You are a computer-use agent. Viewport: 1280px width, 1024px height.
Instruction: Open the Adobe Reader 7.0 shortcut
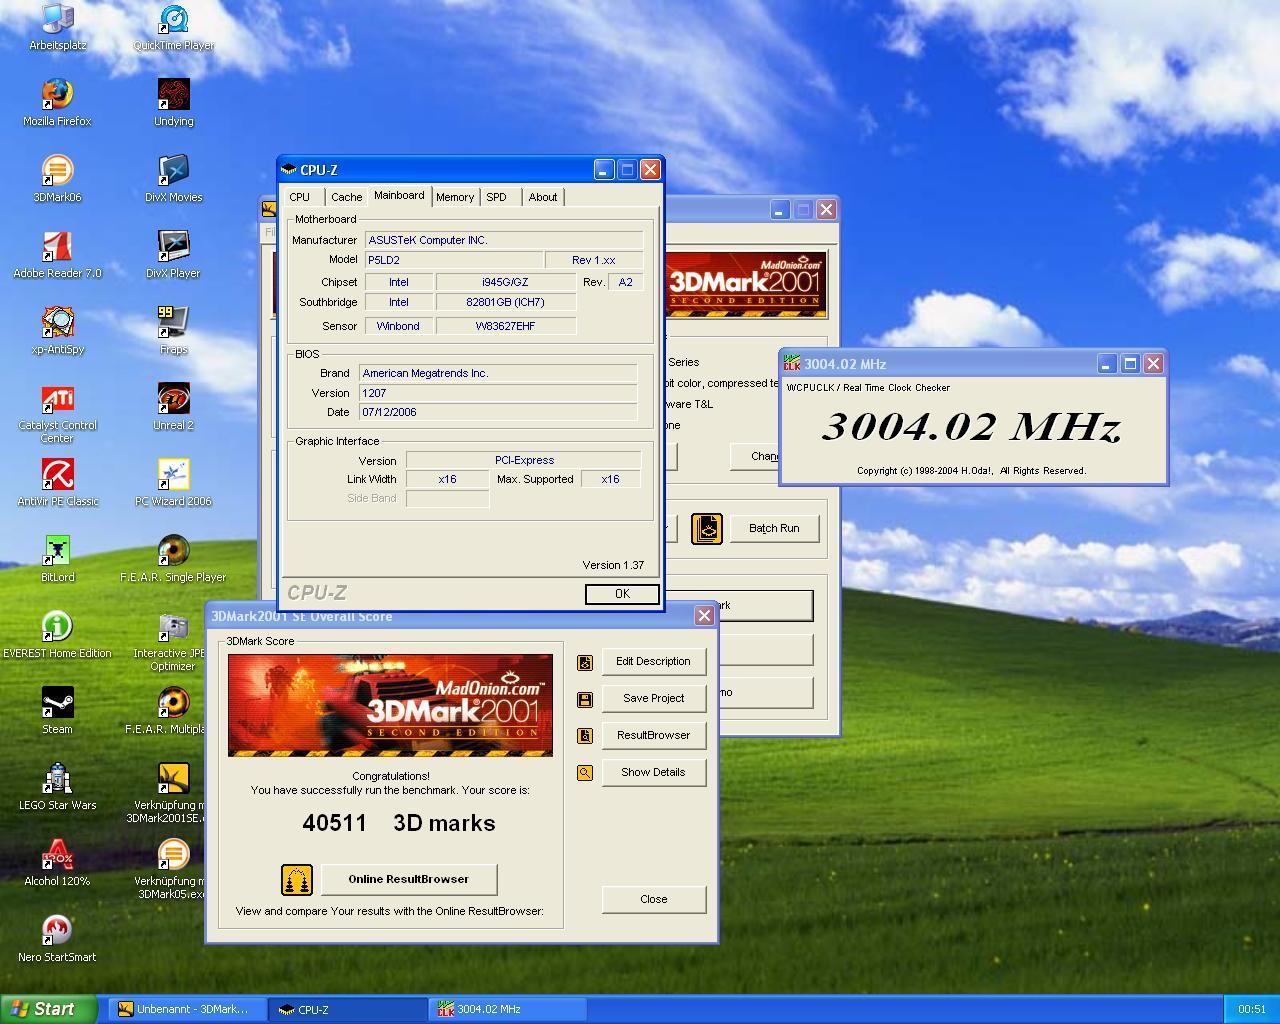[57, 255]
